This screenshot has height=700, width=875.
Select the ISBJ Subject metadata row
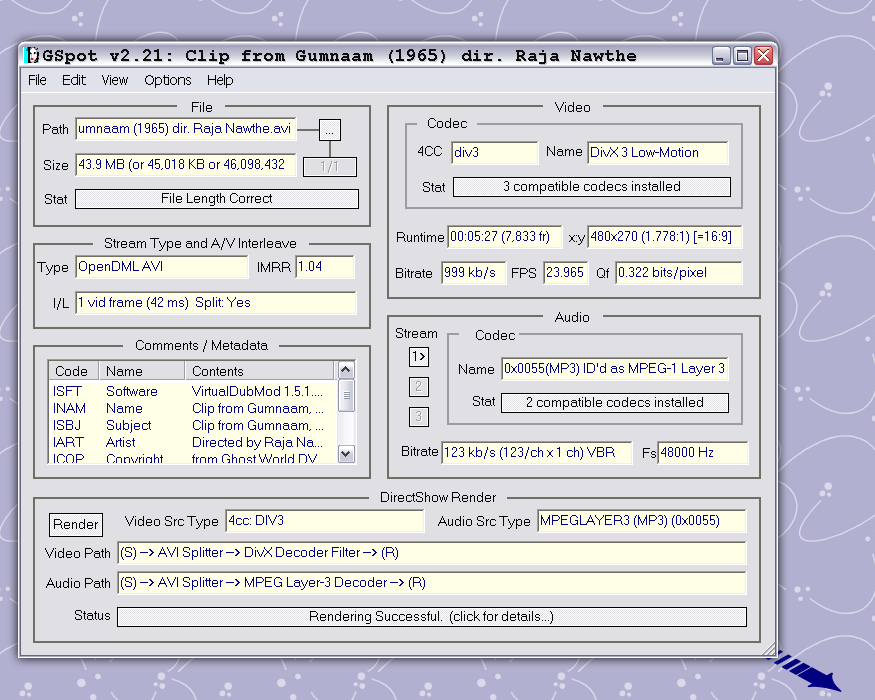(193, 425)
